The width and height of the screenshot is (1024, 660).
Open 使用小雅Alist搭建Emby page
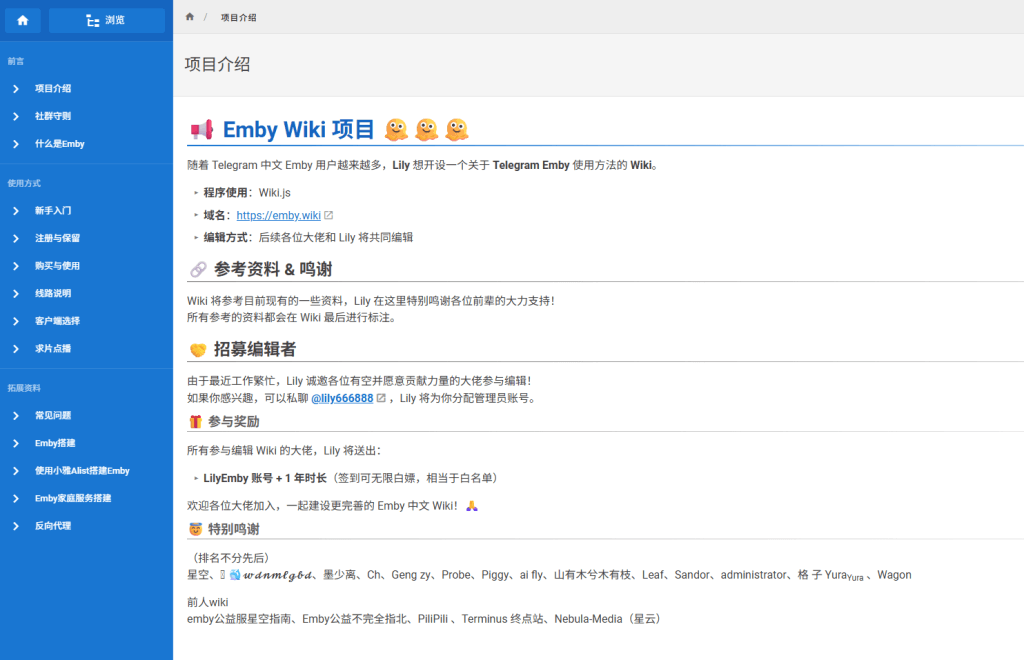click(x=82, y=471)
